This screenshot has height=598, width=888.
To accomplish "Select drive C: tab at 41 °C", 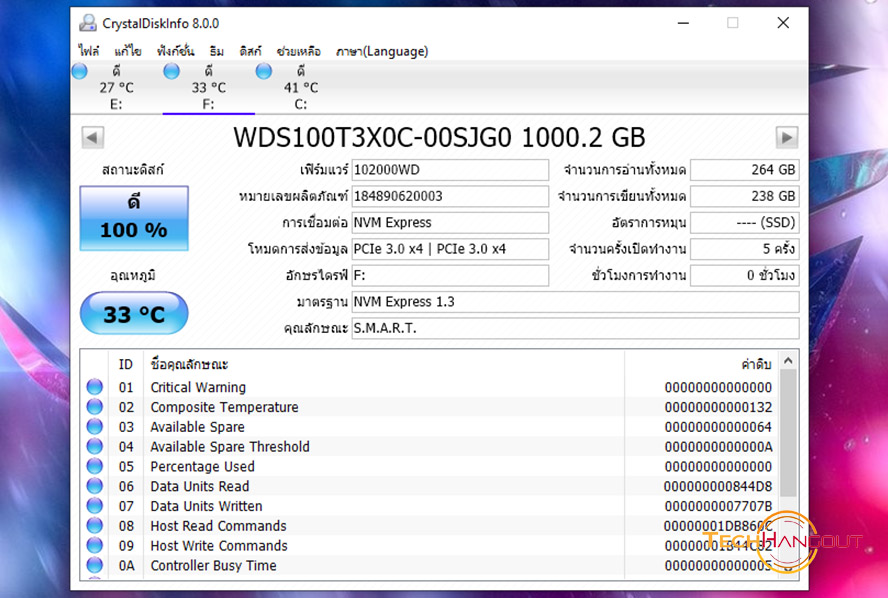I will [x=301, y=87].
